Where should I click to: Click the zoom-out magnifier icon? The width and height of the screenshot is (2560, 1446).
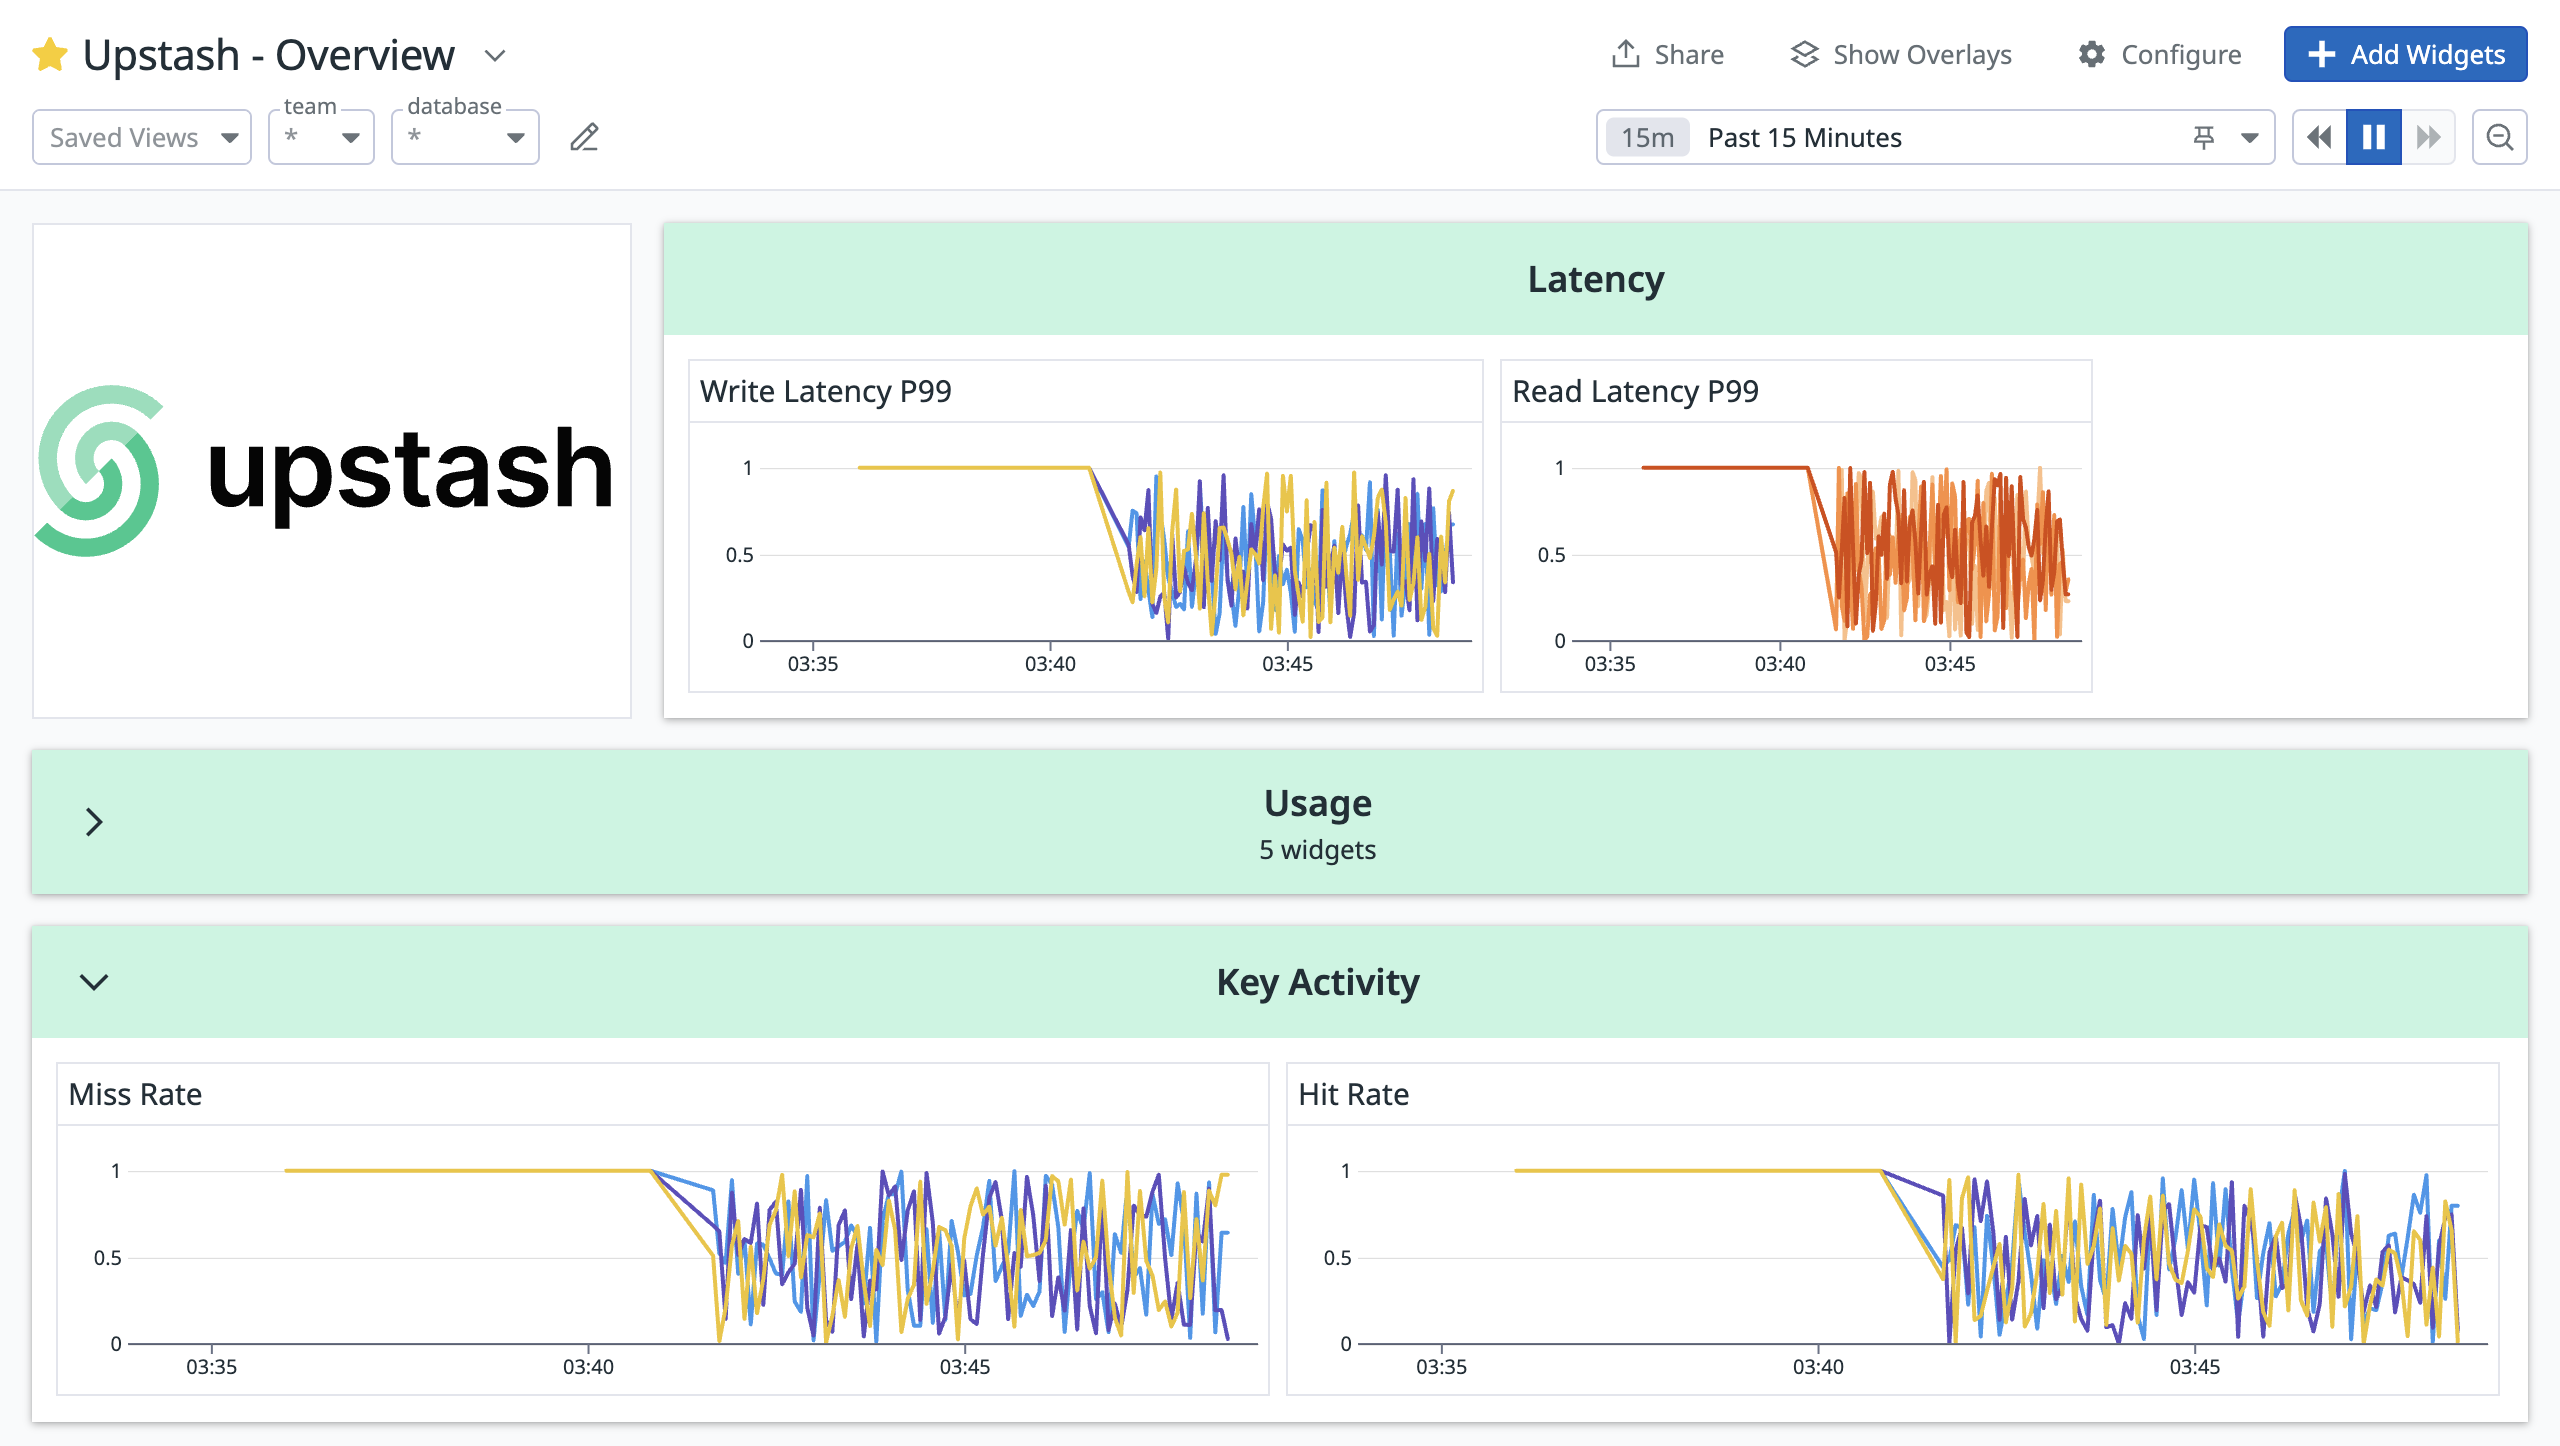[x=2499, y=137]
